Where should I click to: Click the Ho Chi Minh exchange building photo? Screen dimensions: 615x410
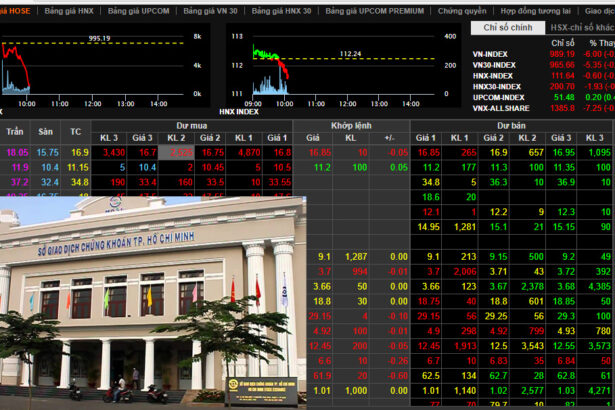coord(153,302)
